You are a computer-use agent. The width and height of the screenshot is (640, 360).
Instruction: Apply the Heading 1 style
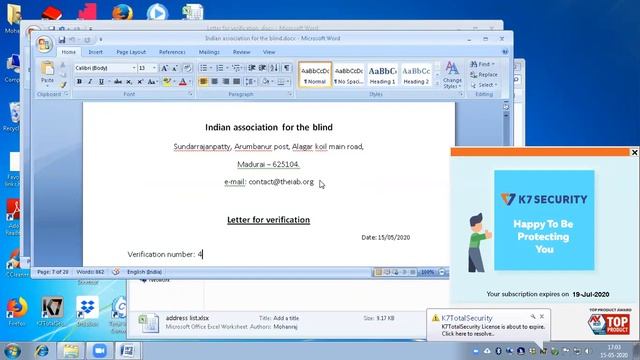(x=382, y=75)
